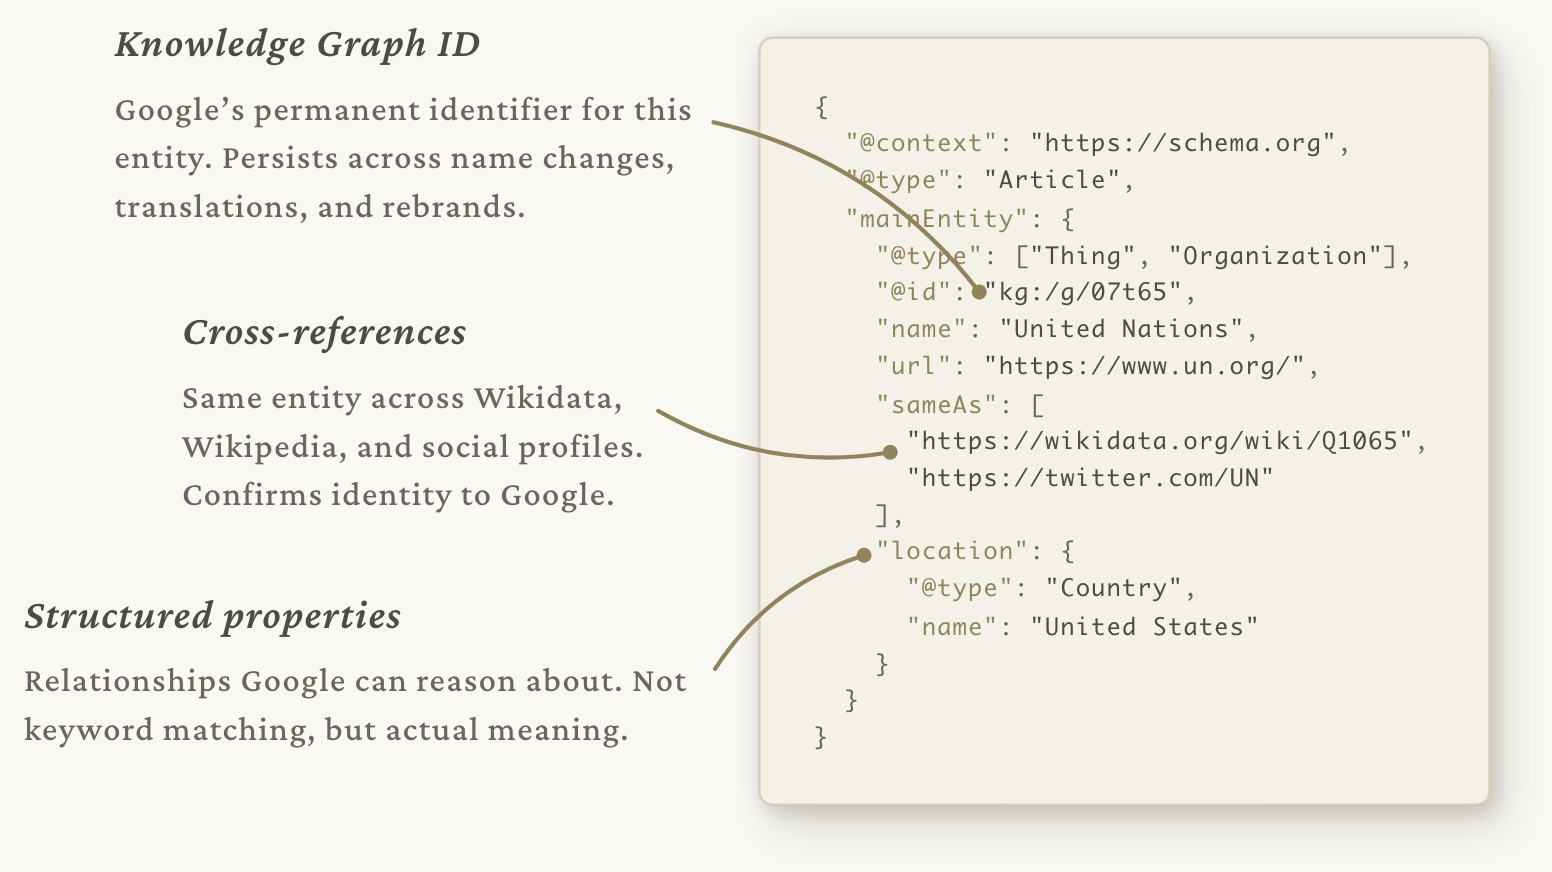Click the "Article" type value
The height and width of the screenshot is (872, 1552).
tap(1052, 180)
